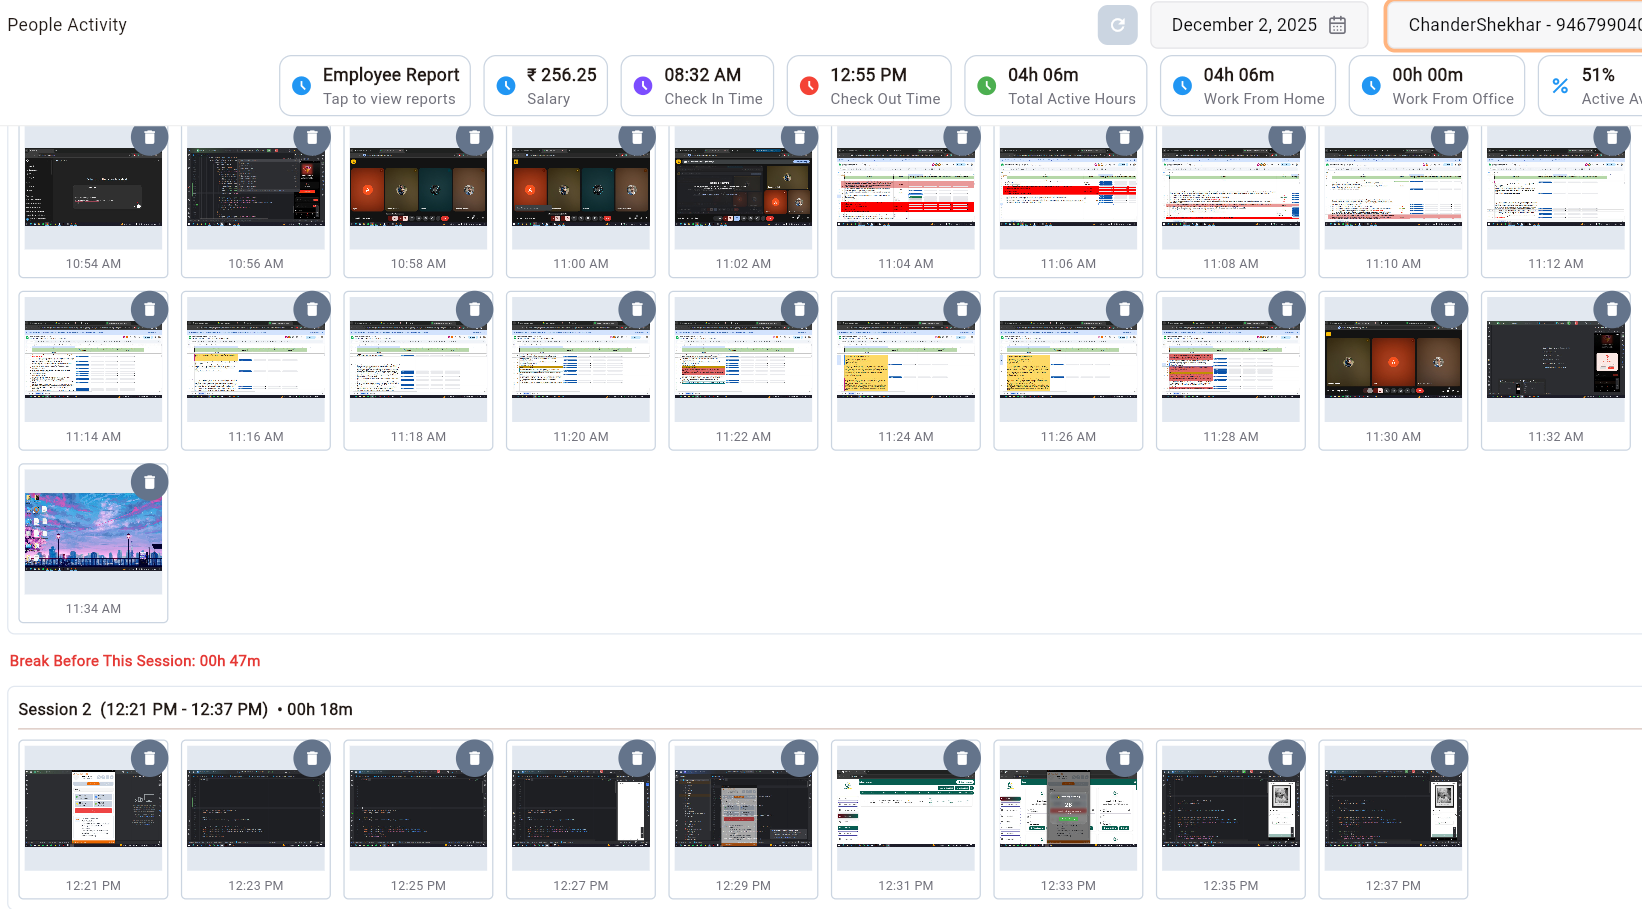The height and width of the screenshot is (909, 1642).
Task: Delete the 10:54 AM screenshot
Action: tap(149, 138)
